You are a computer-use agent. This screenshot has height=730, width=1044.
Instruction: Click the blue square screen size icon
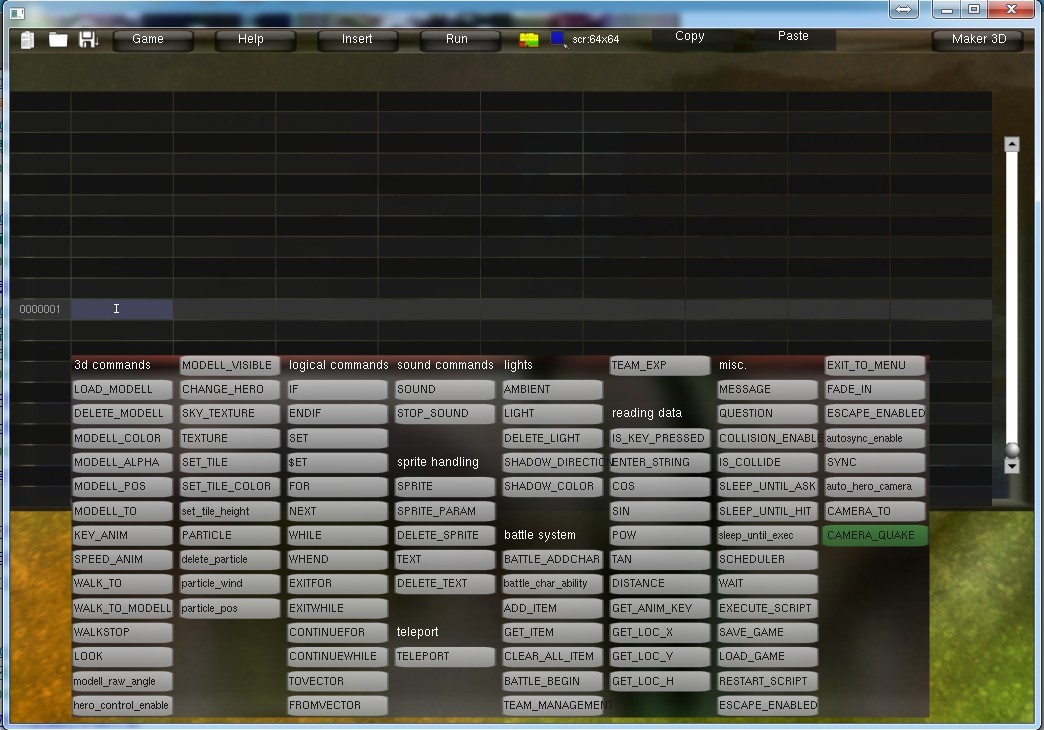[x=558, y=39]
